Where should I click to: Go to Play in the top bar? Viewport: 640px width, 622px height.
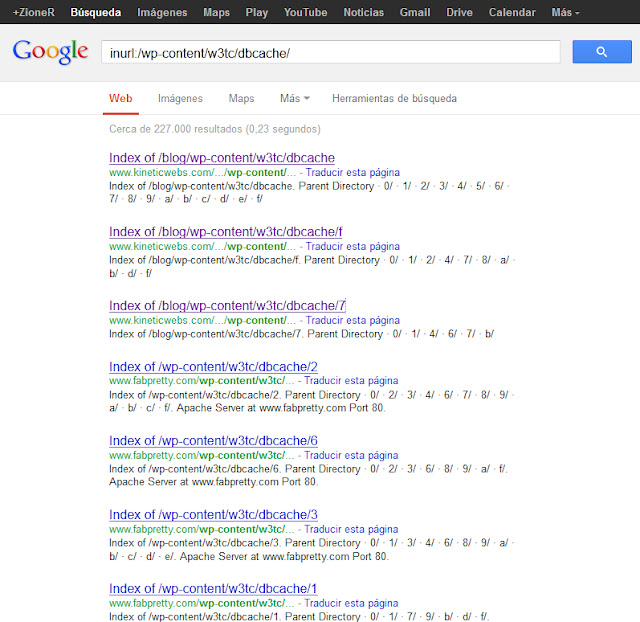tap(257, 12)
